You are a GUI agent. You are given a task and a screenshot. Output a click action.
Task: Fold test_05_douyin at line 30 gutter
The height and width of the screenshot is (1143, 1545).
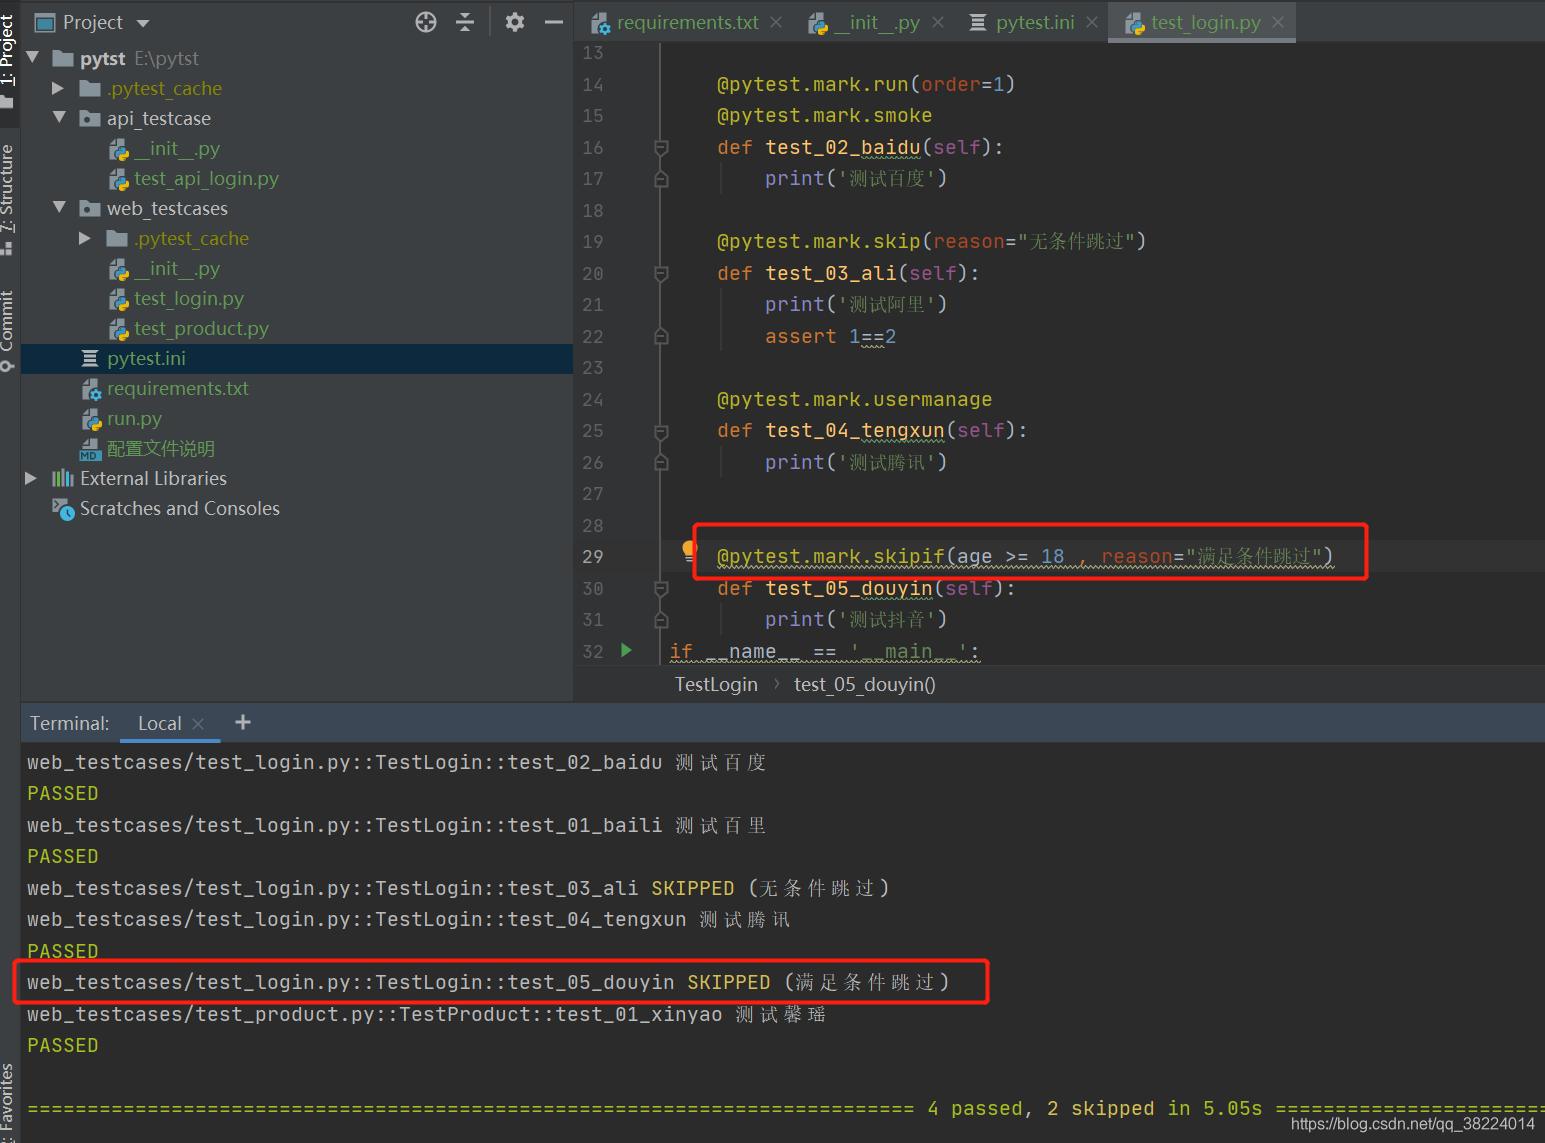click(x=661, y=588)
